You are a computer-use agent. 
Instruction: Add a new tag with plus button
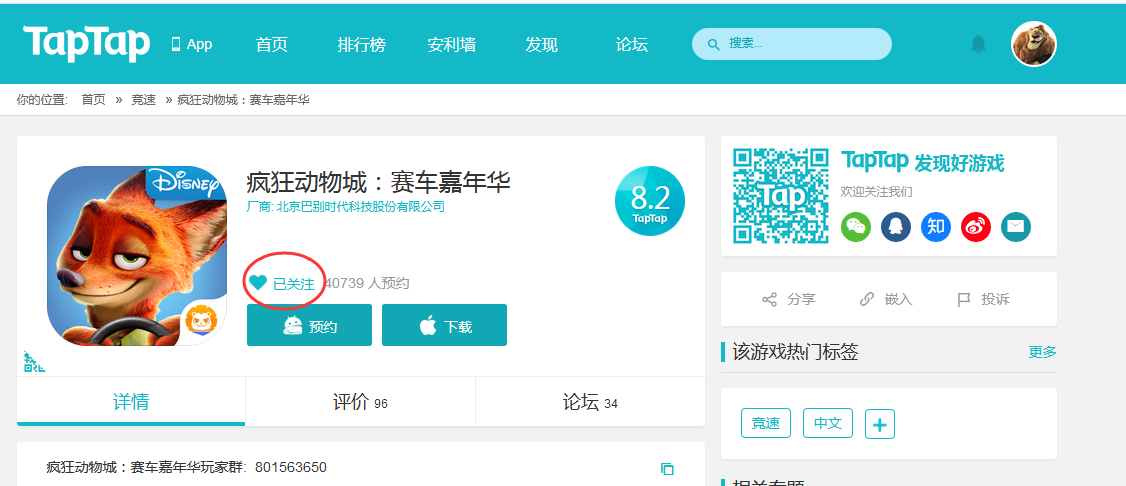tap(880, 424)
